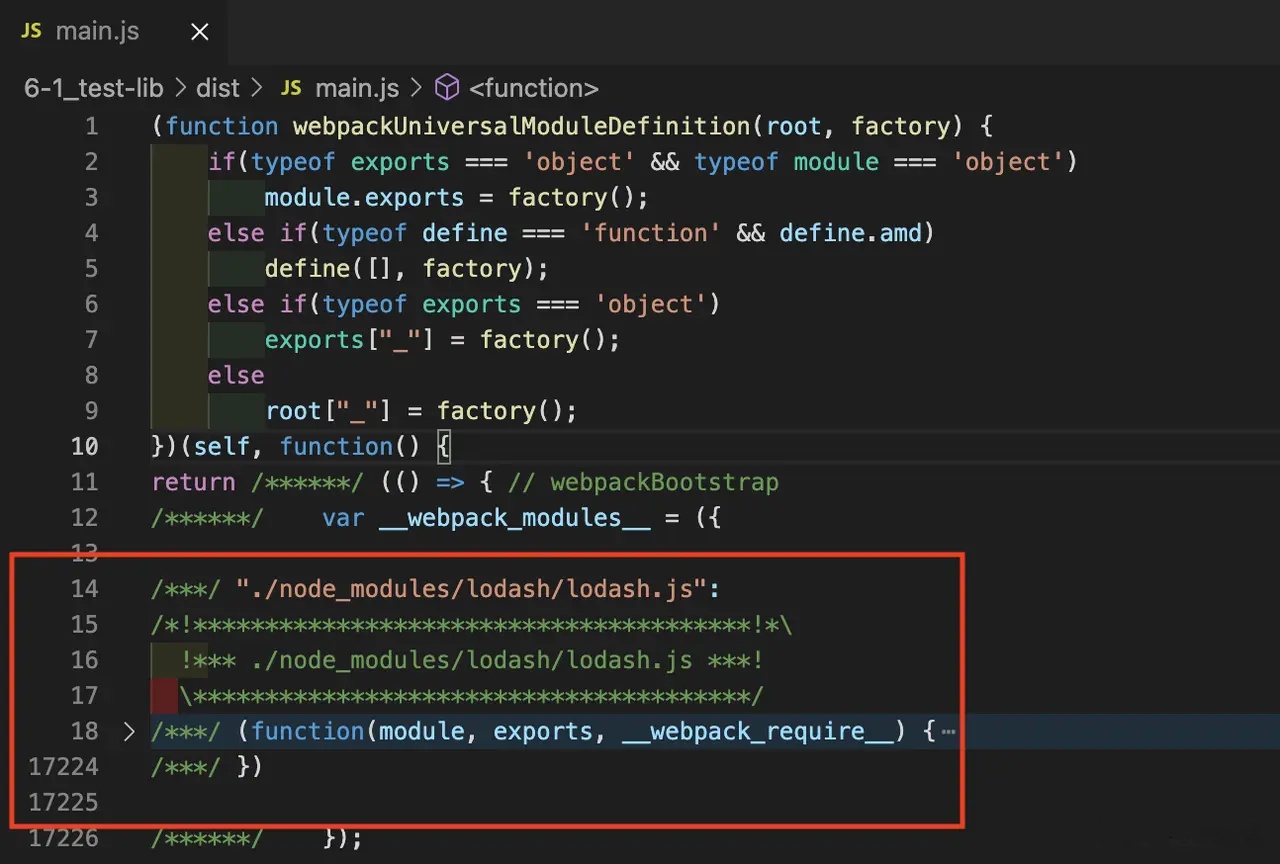Open the dist breadcrumb folder

click(218, 88)
